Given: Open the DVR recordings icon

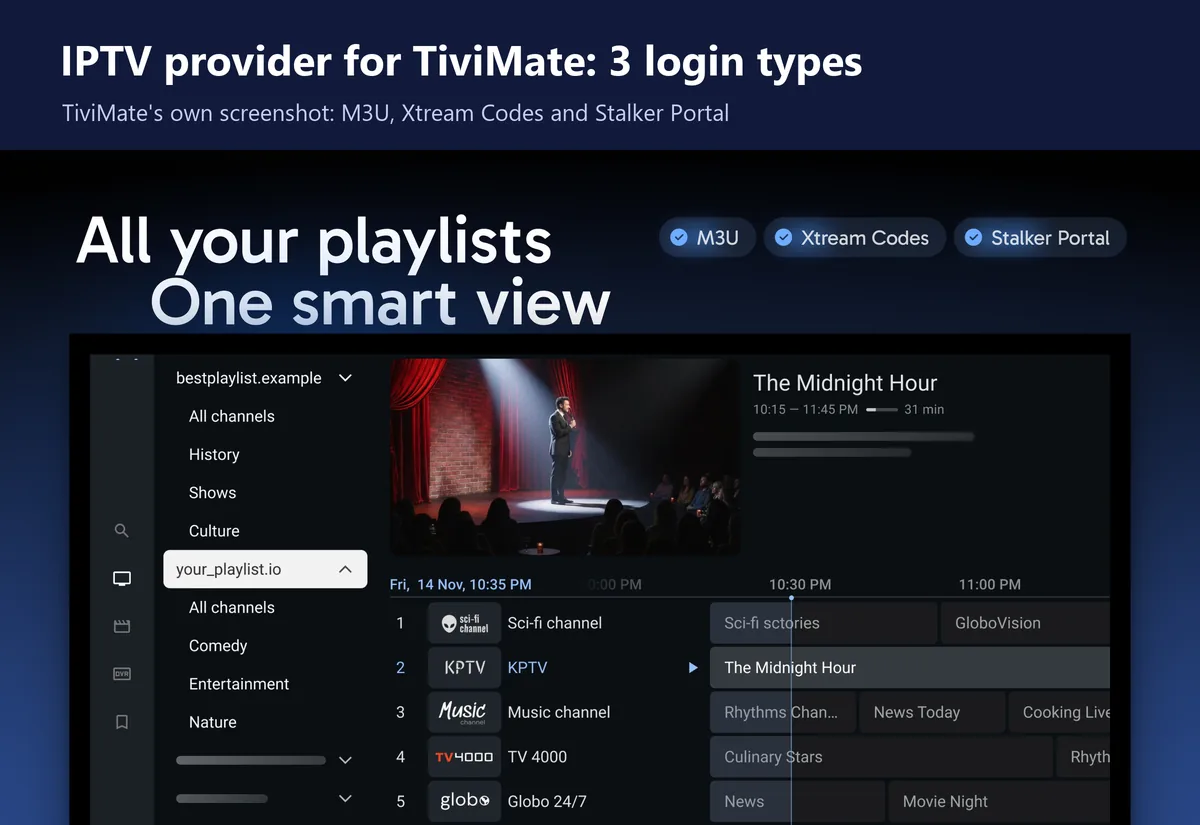Looking at the screenshot, I should click(122, 674).
